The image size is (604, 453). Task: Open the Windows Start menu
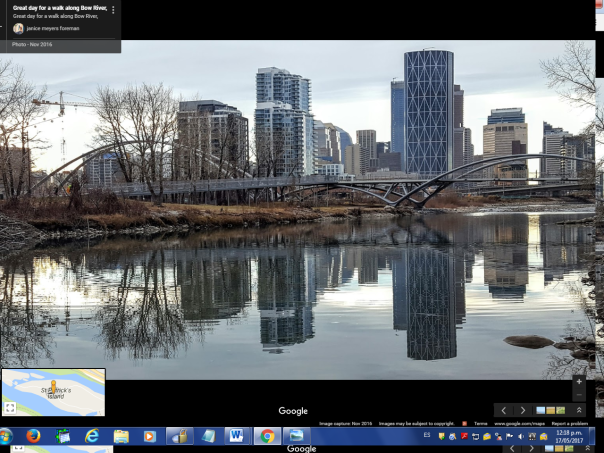7,436
